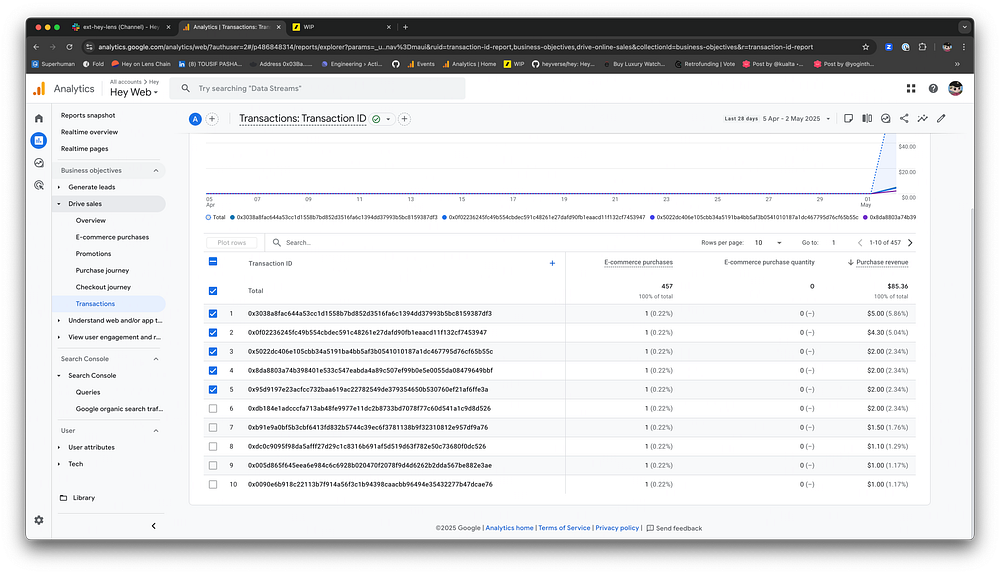
Task: Open E-commerce purchases report
Action: (x=112, y=237)
